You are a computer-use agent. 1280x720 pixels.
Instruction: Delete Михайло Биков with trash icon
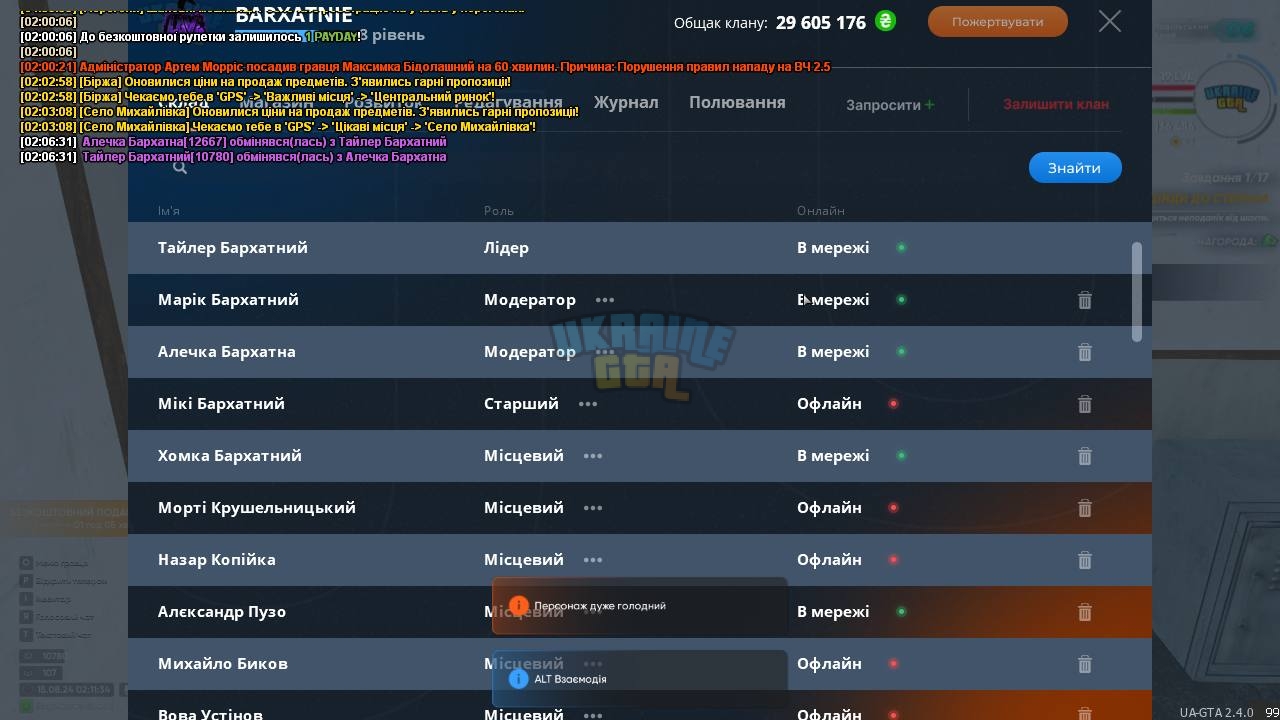point(1085,664)
